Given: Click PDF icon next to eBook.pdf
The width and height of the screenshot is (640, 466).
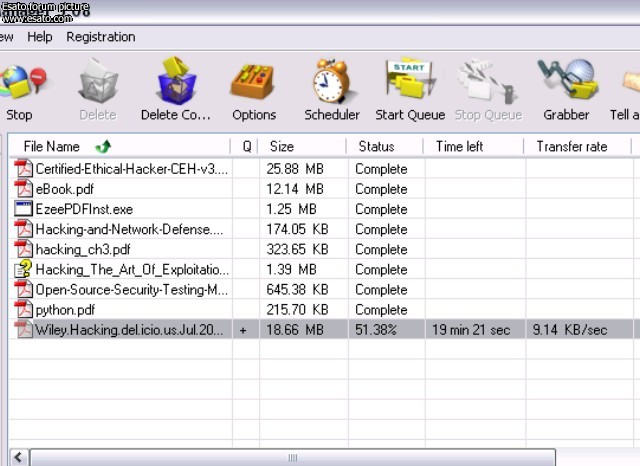Looking at the screenshot, I should click(x=24, y=189).
